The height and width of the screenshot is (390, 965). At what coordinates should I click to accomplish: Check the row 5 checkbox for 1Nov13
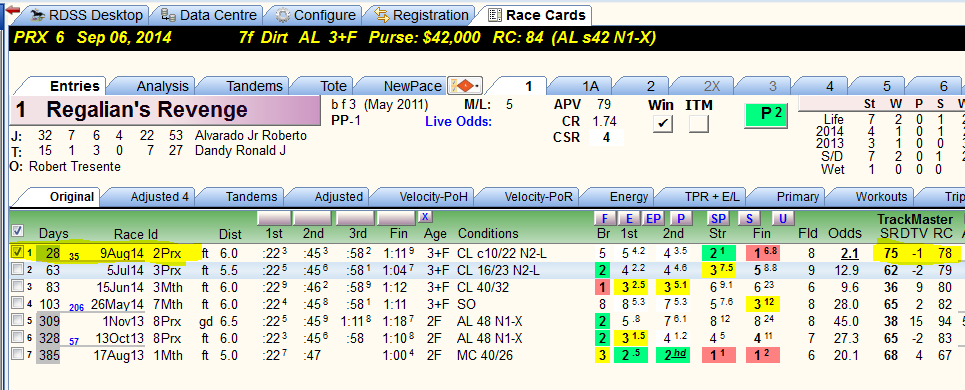[18, 321]
